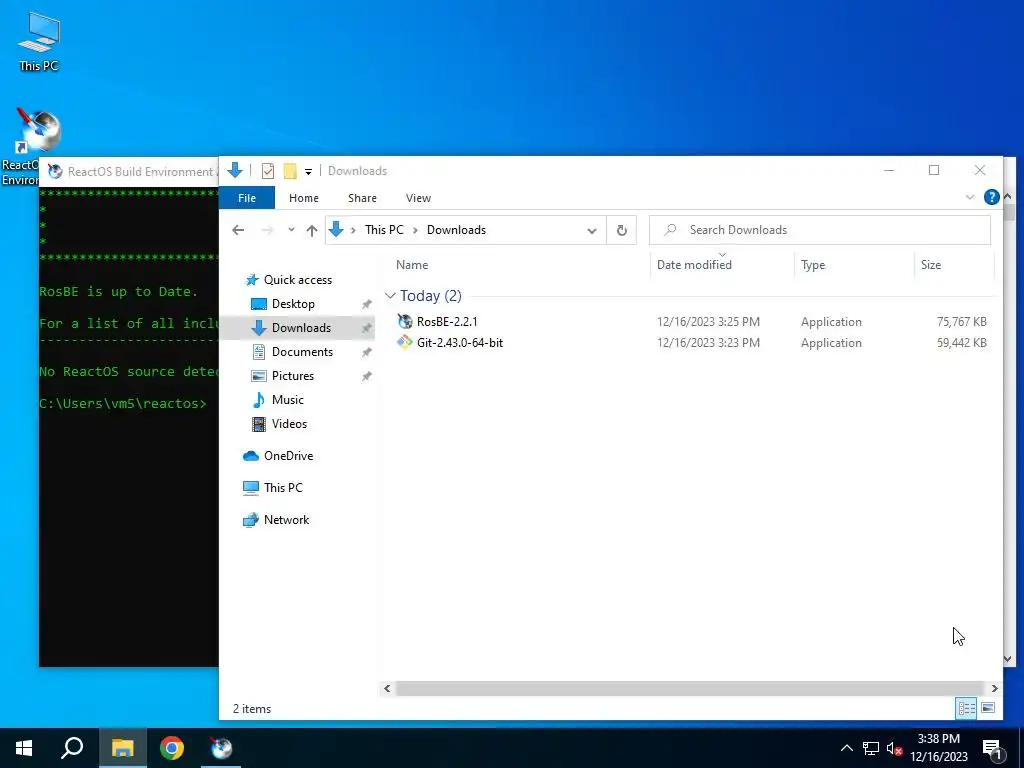This screenshot has height=768, width=1024.
Task: Go back with the Back arrow
Action: click(x=238, y=230)
